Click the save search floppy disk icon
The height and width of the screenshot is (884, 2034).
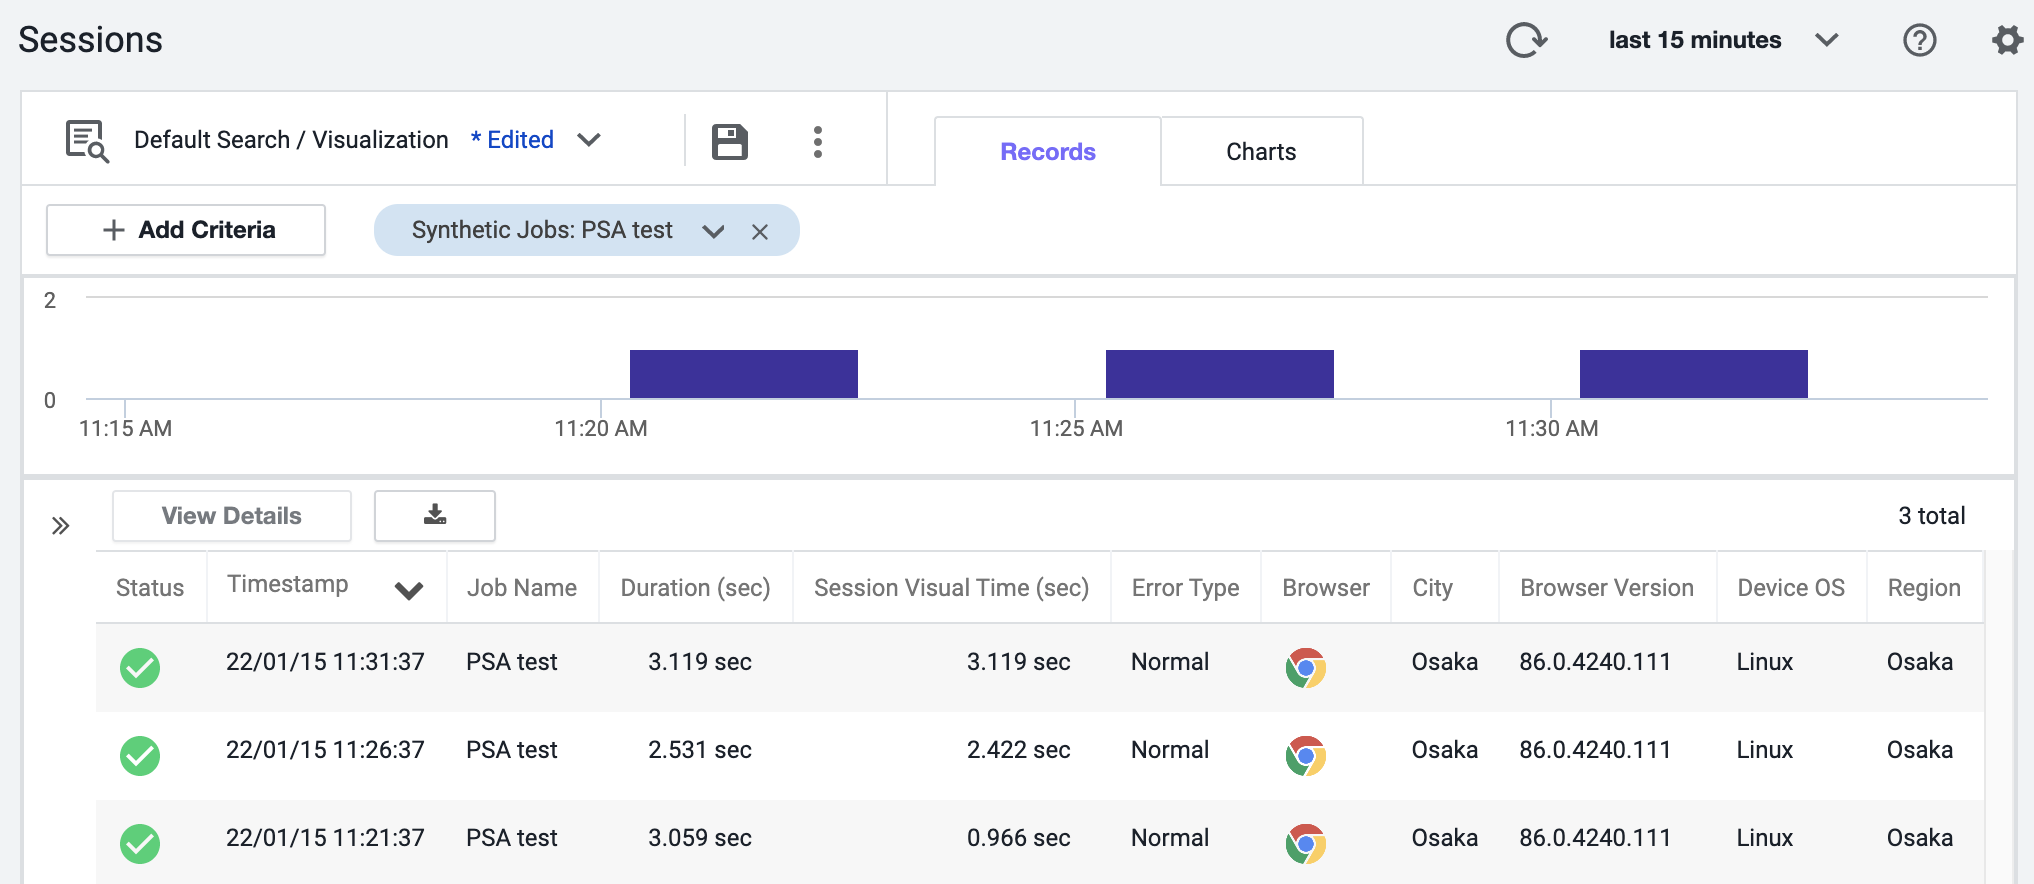pyautogui.click(x=729, y=142)
